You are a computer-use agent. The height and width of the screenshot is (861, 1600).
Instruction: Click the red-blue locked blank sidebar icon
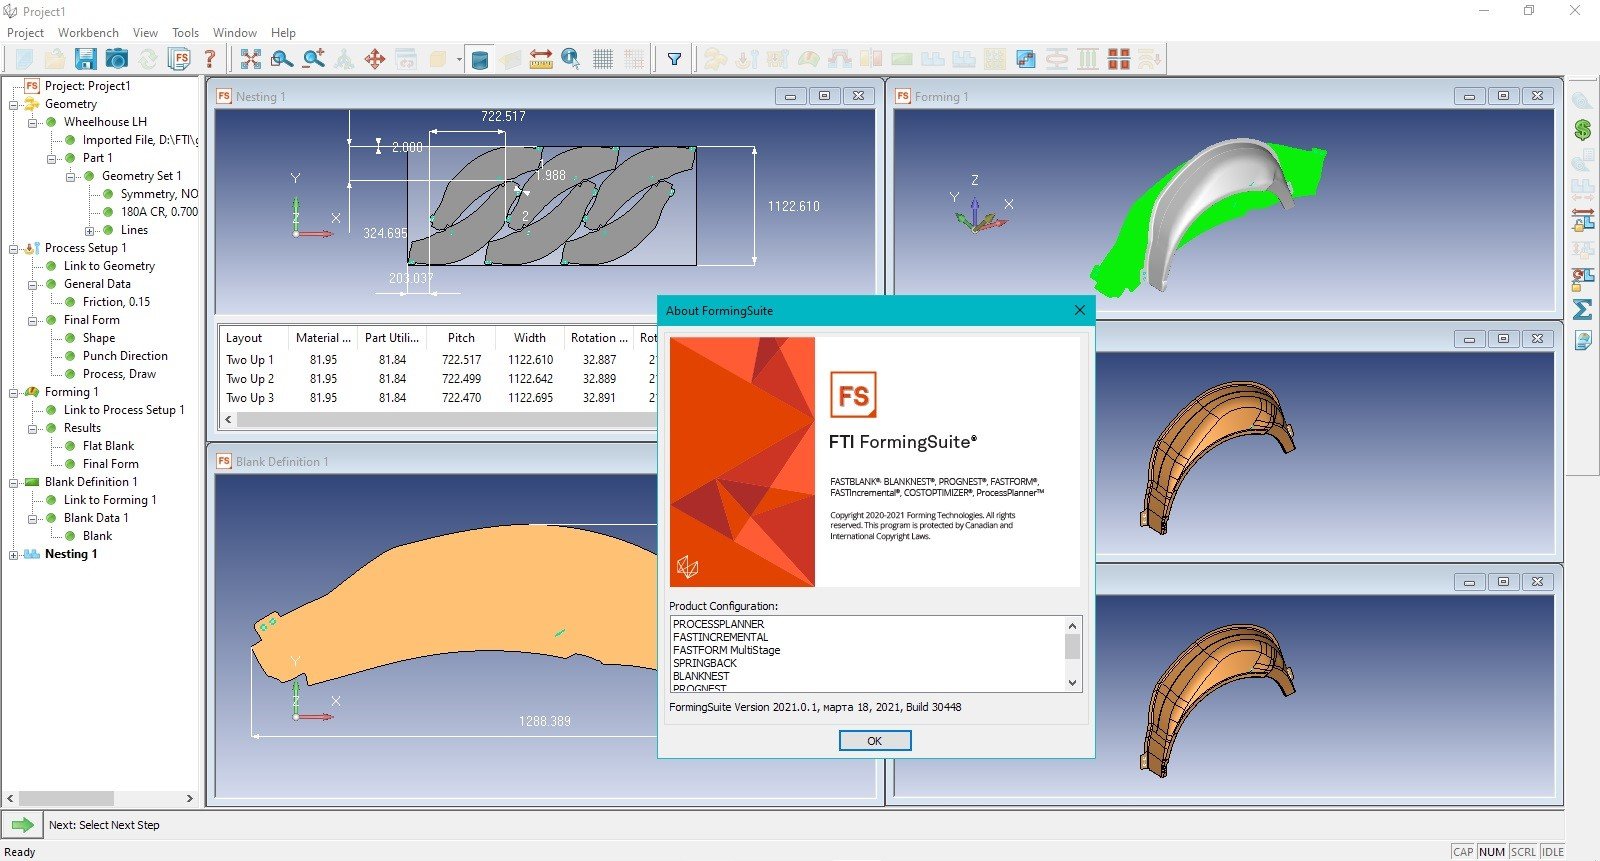[1582, 279]
